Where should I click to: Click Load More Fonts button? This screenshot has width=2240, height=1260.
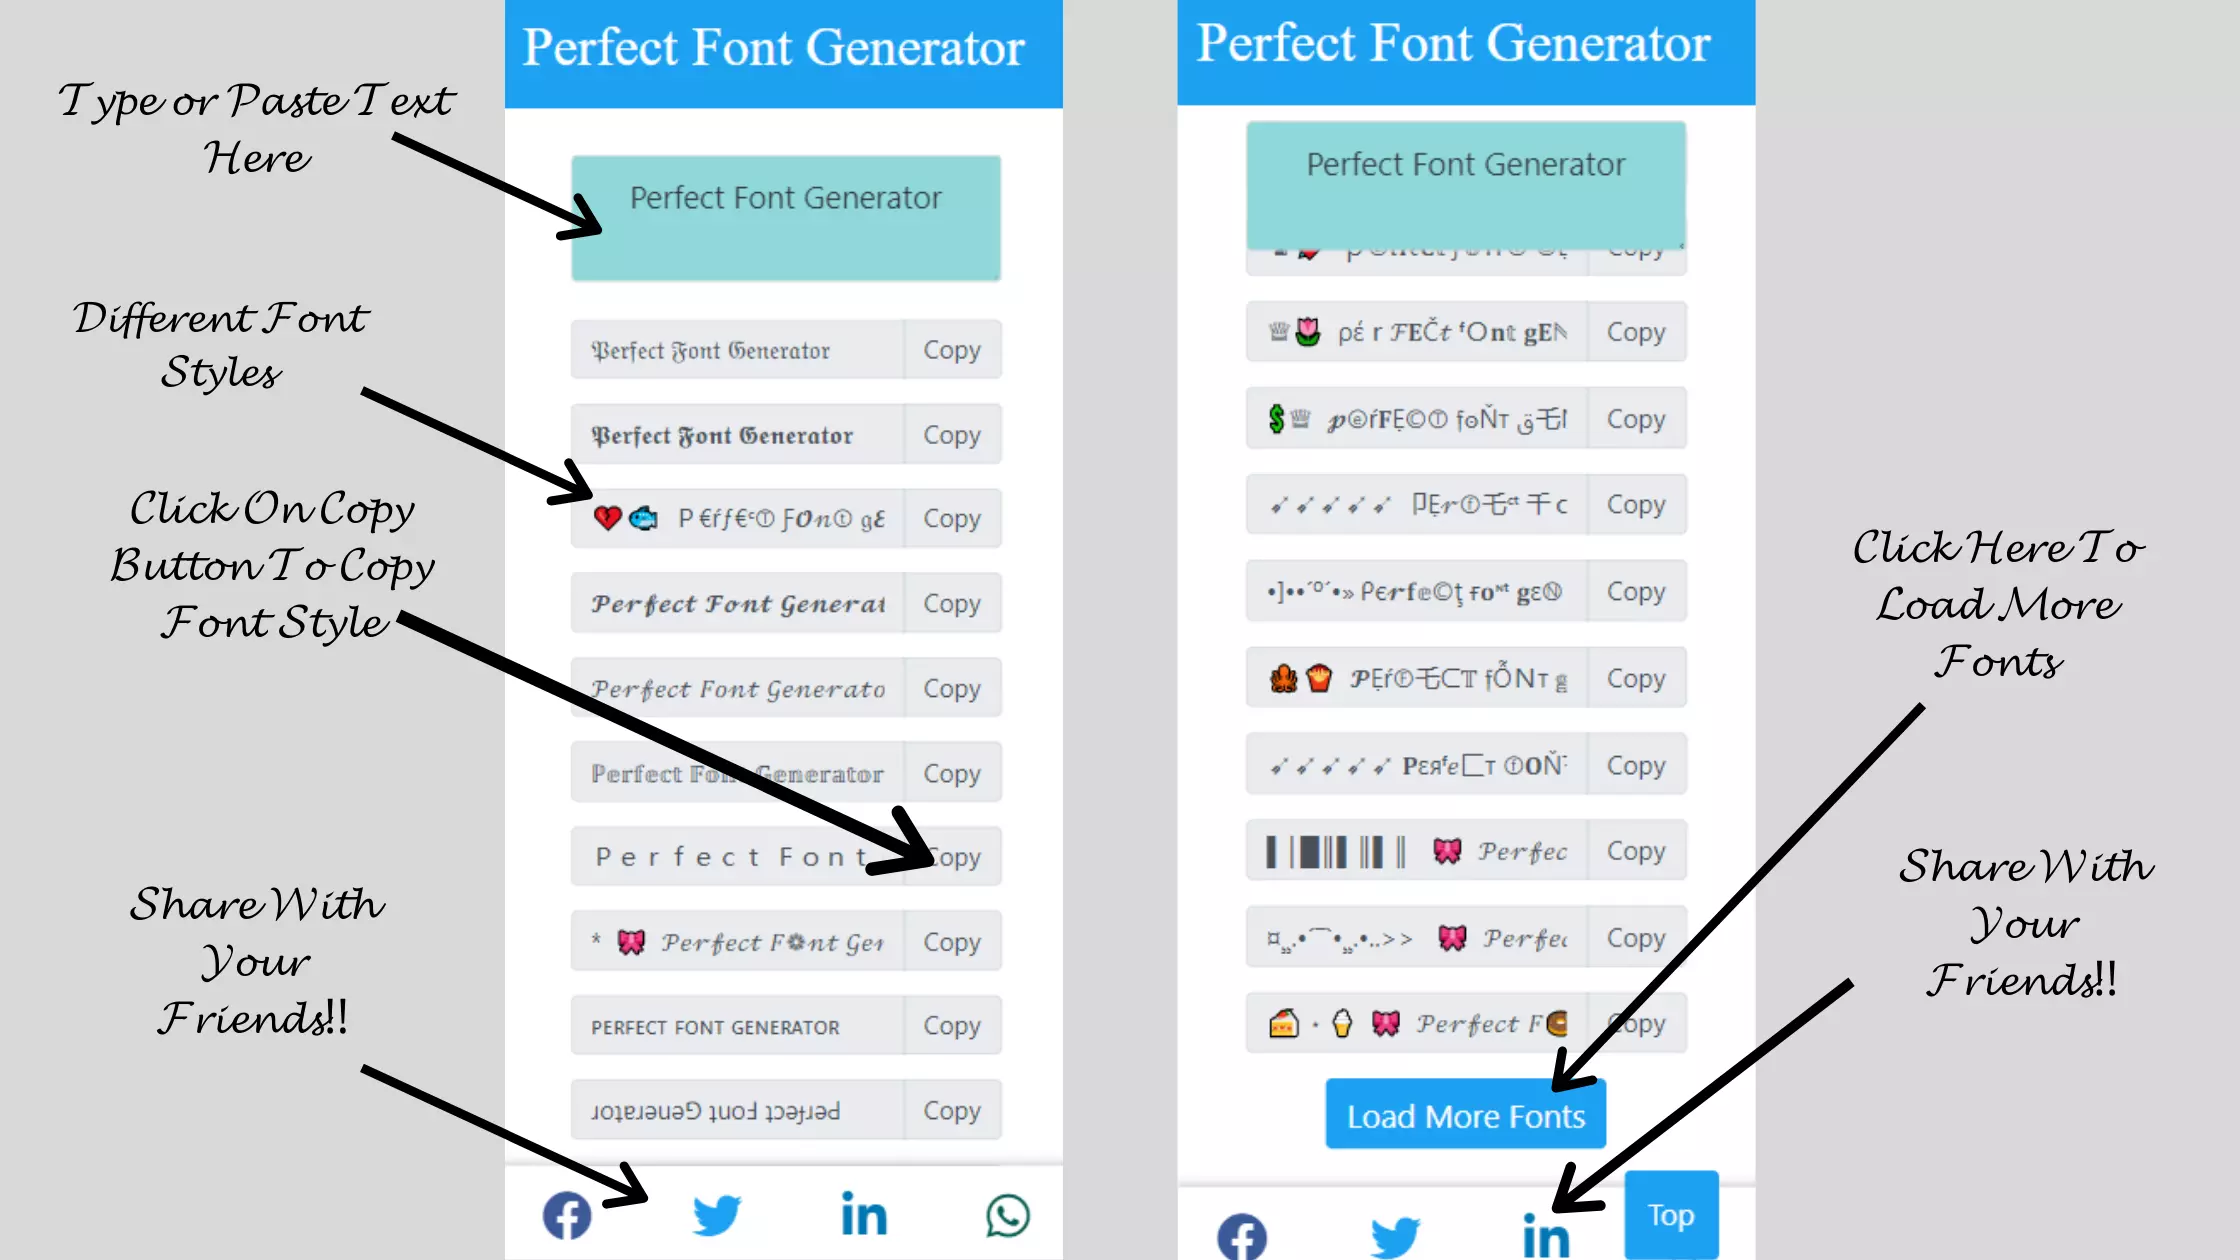(1466, 1117)
